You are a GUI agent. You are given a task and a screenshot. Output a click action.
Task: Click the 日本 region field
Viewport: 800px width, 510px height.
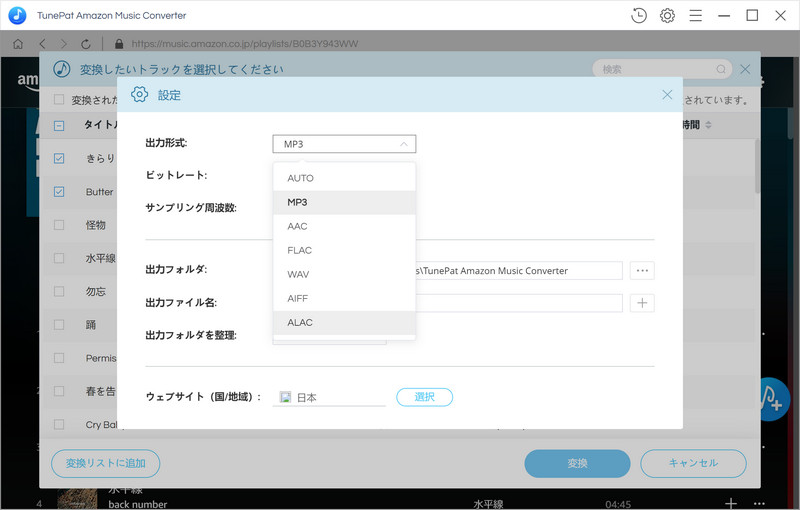point(329,397)
